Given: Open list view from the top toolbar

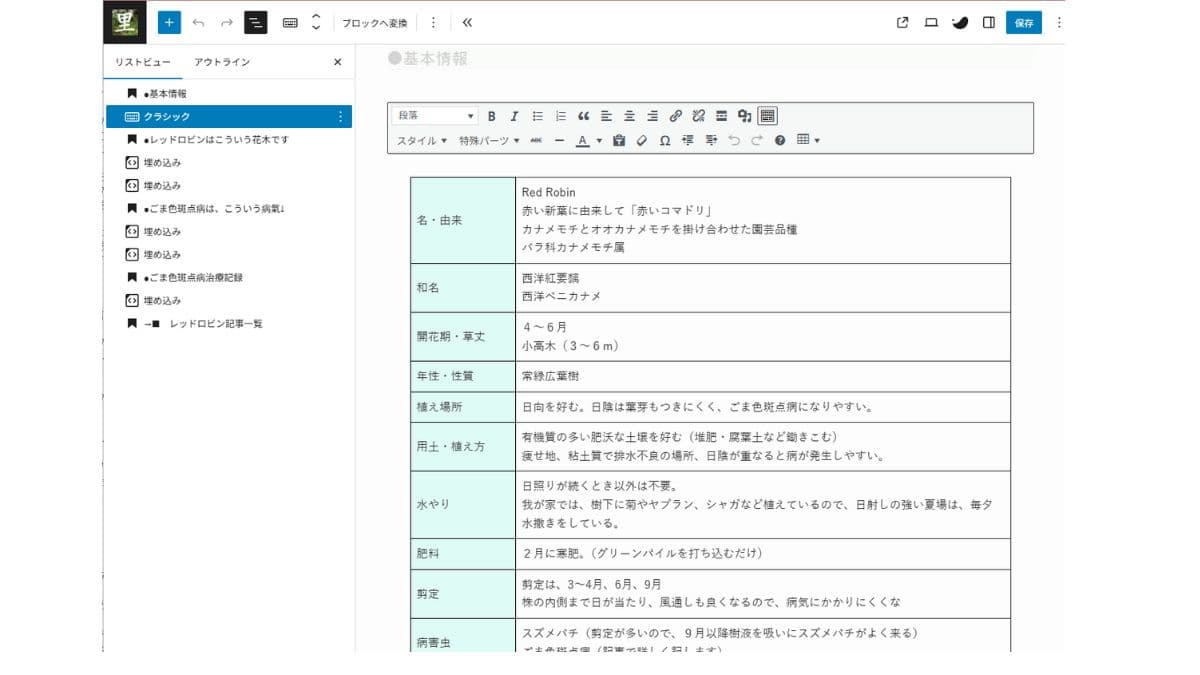Looking at the screenshot, I should (256, 21).
